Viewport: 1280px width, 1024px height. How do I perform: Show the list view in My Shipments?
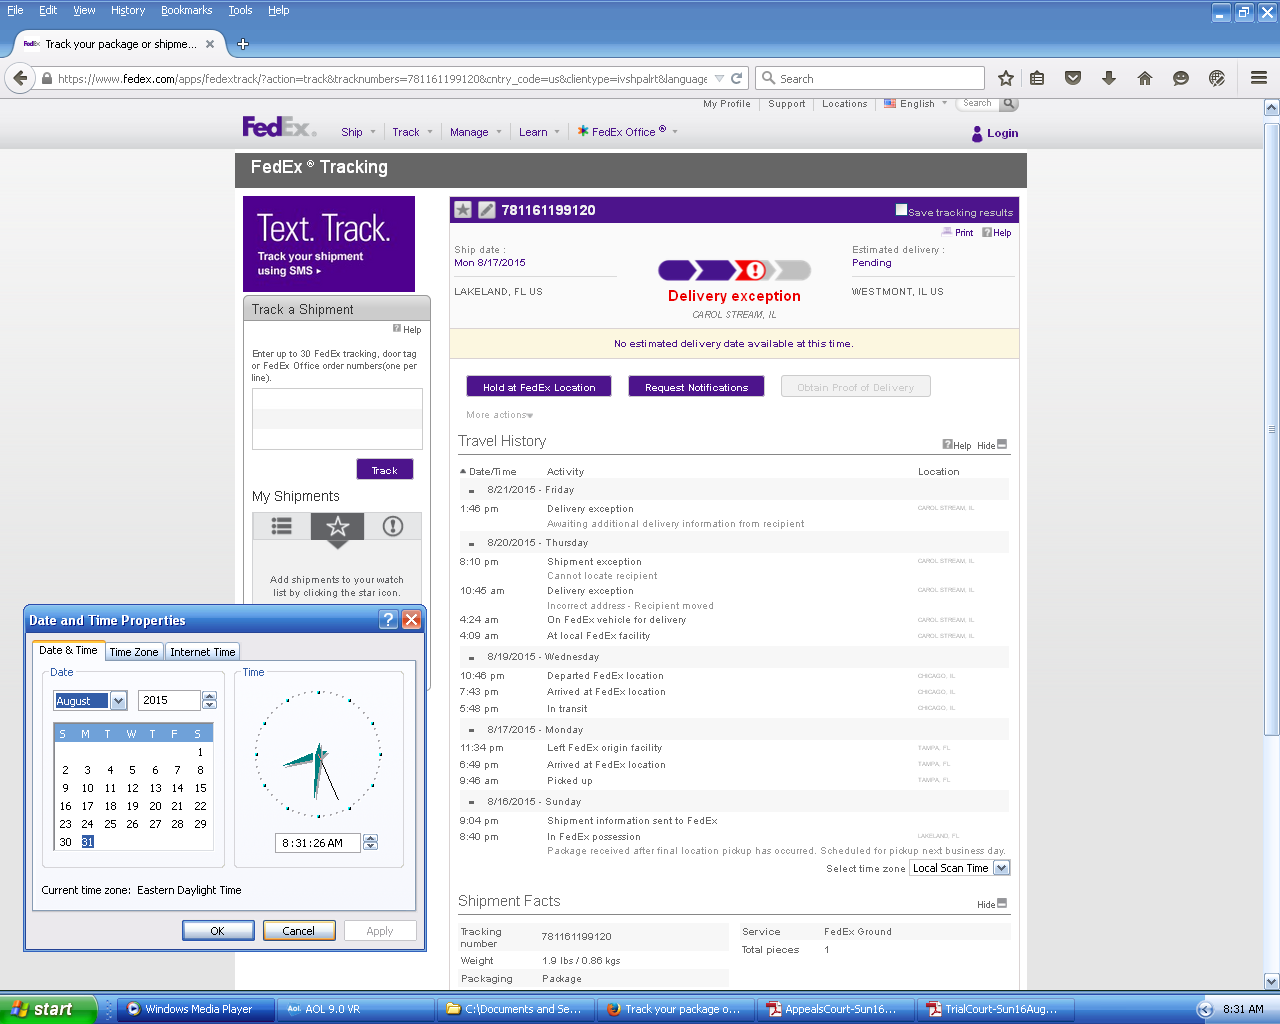(x=282, y=526)
